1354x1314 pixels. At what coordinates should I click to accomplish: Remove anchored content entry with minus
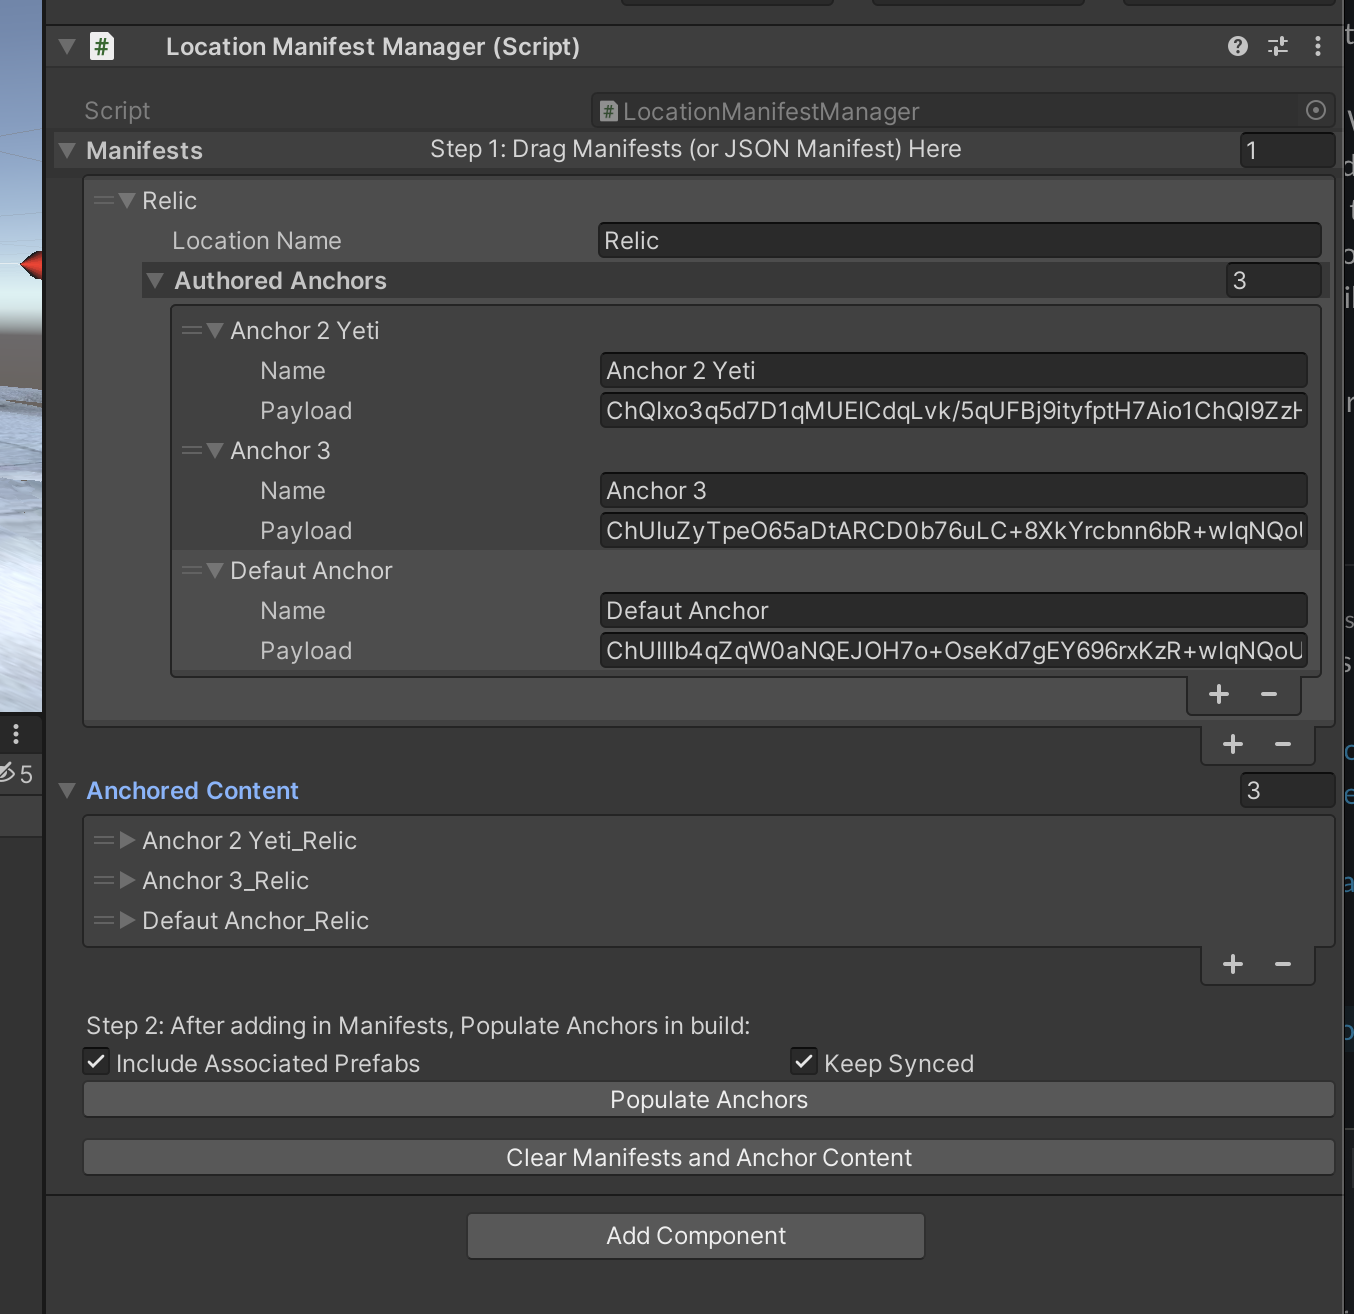(x=1283, y=964)
